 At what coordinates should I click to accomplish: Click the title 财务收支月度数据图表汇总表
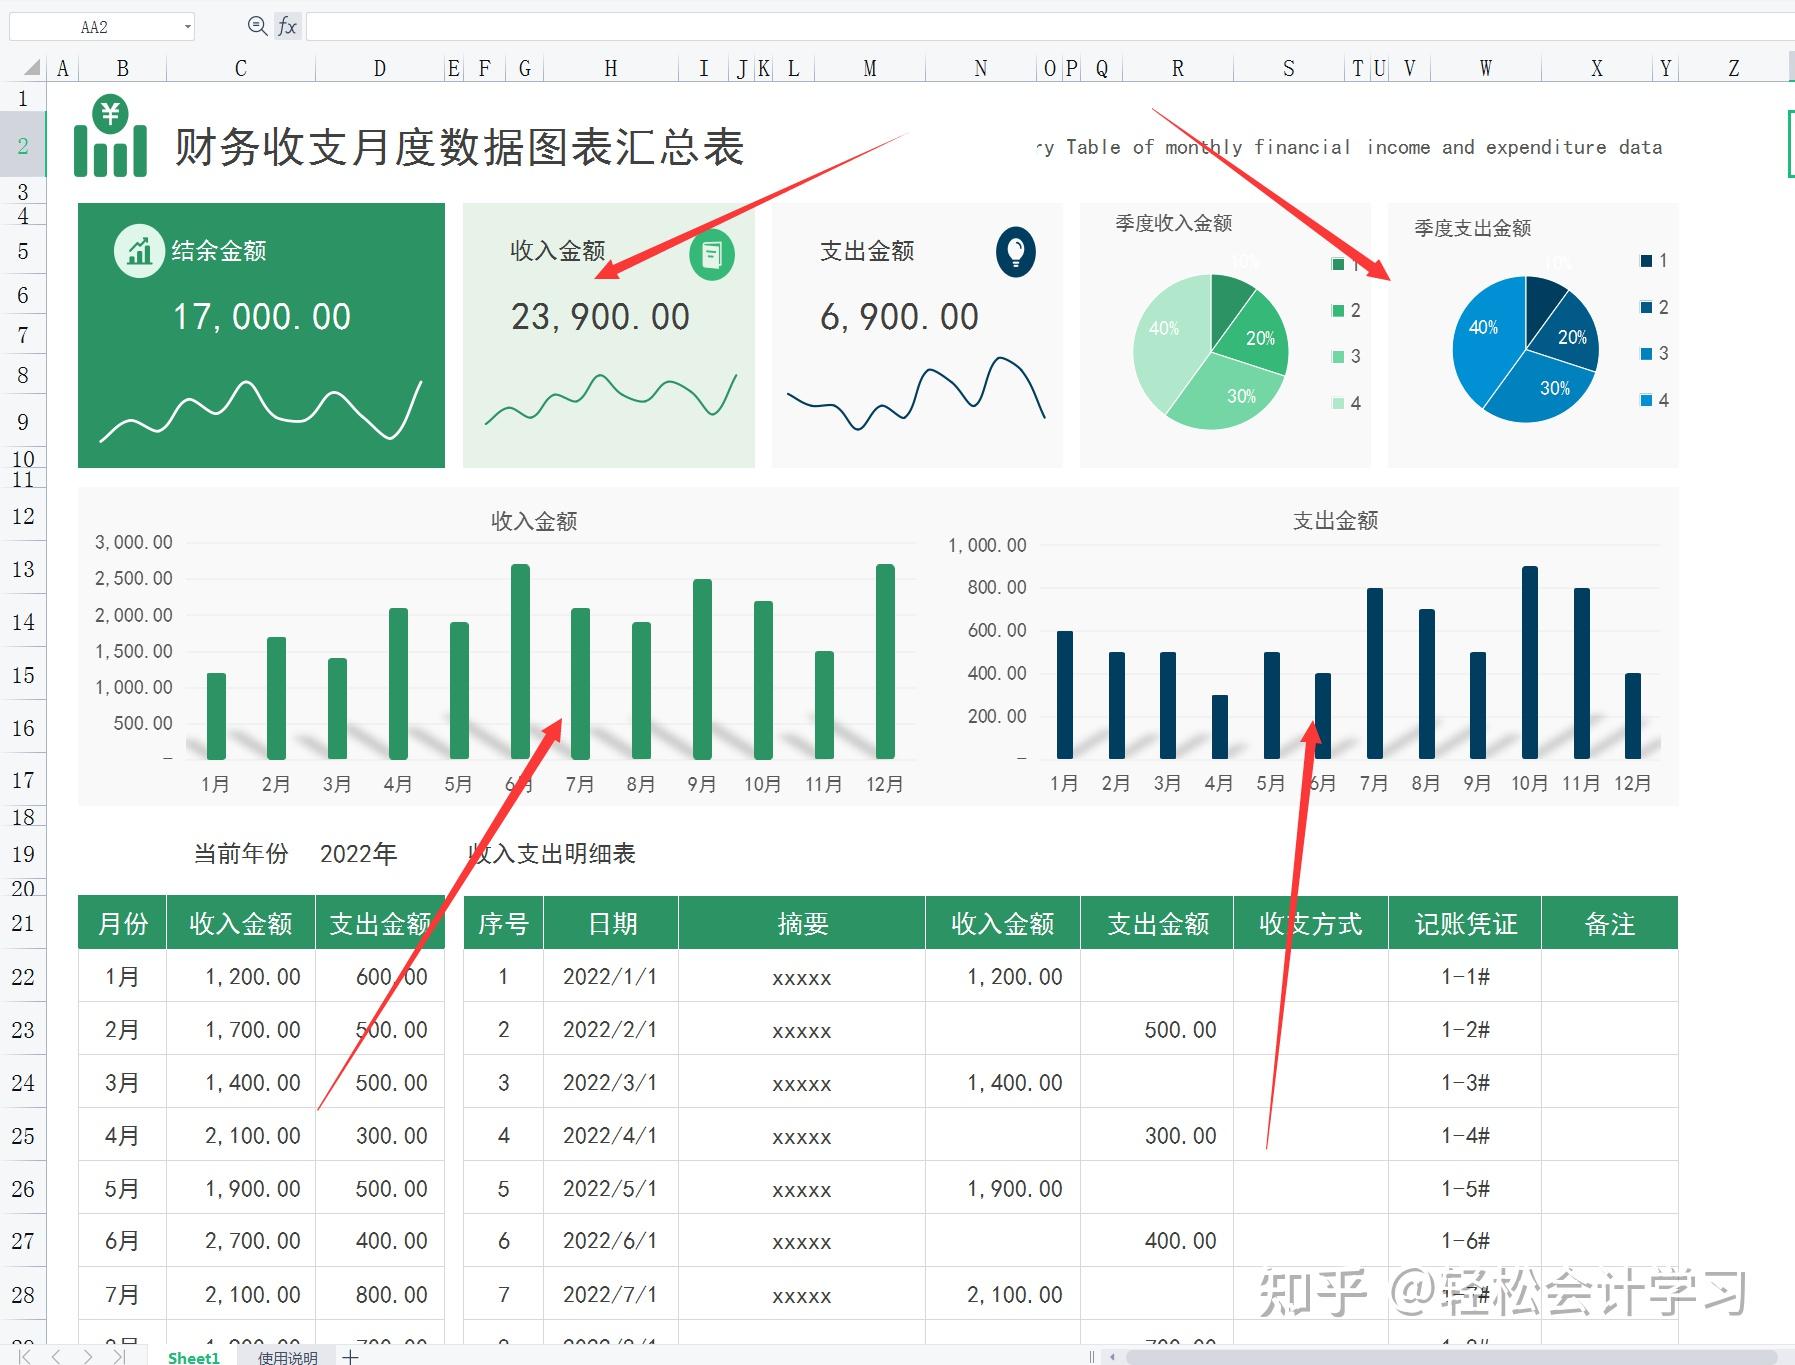pos(459,147)
